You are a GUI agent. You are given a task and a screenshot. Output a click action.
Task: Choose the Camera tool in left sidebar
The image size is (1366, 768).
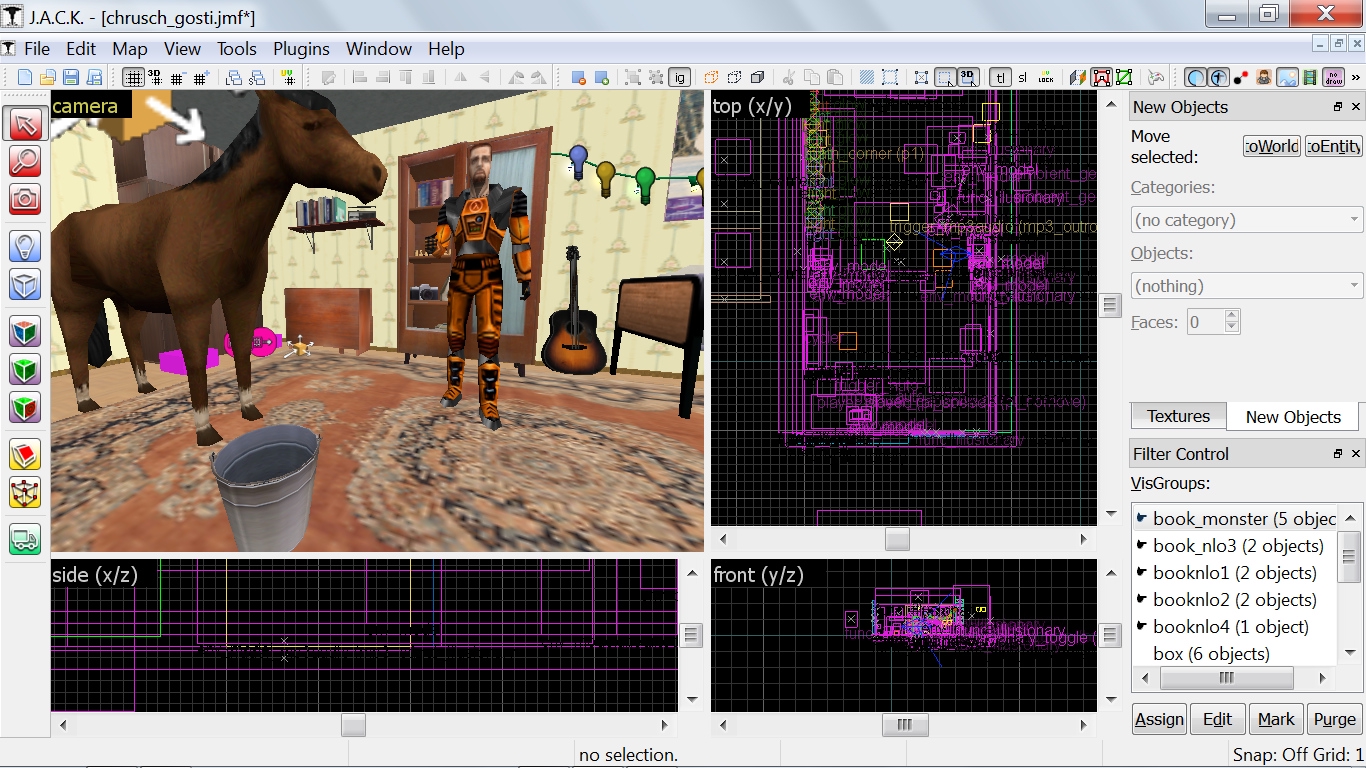(25, 198)
